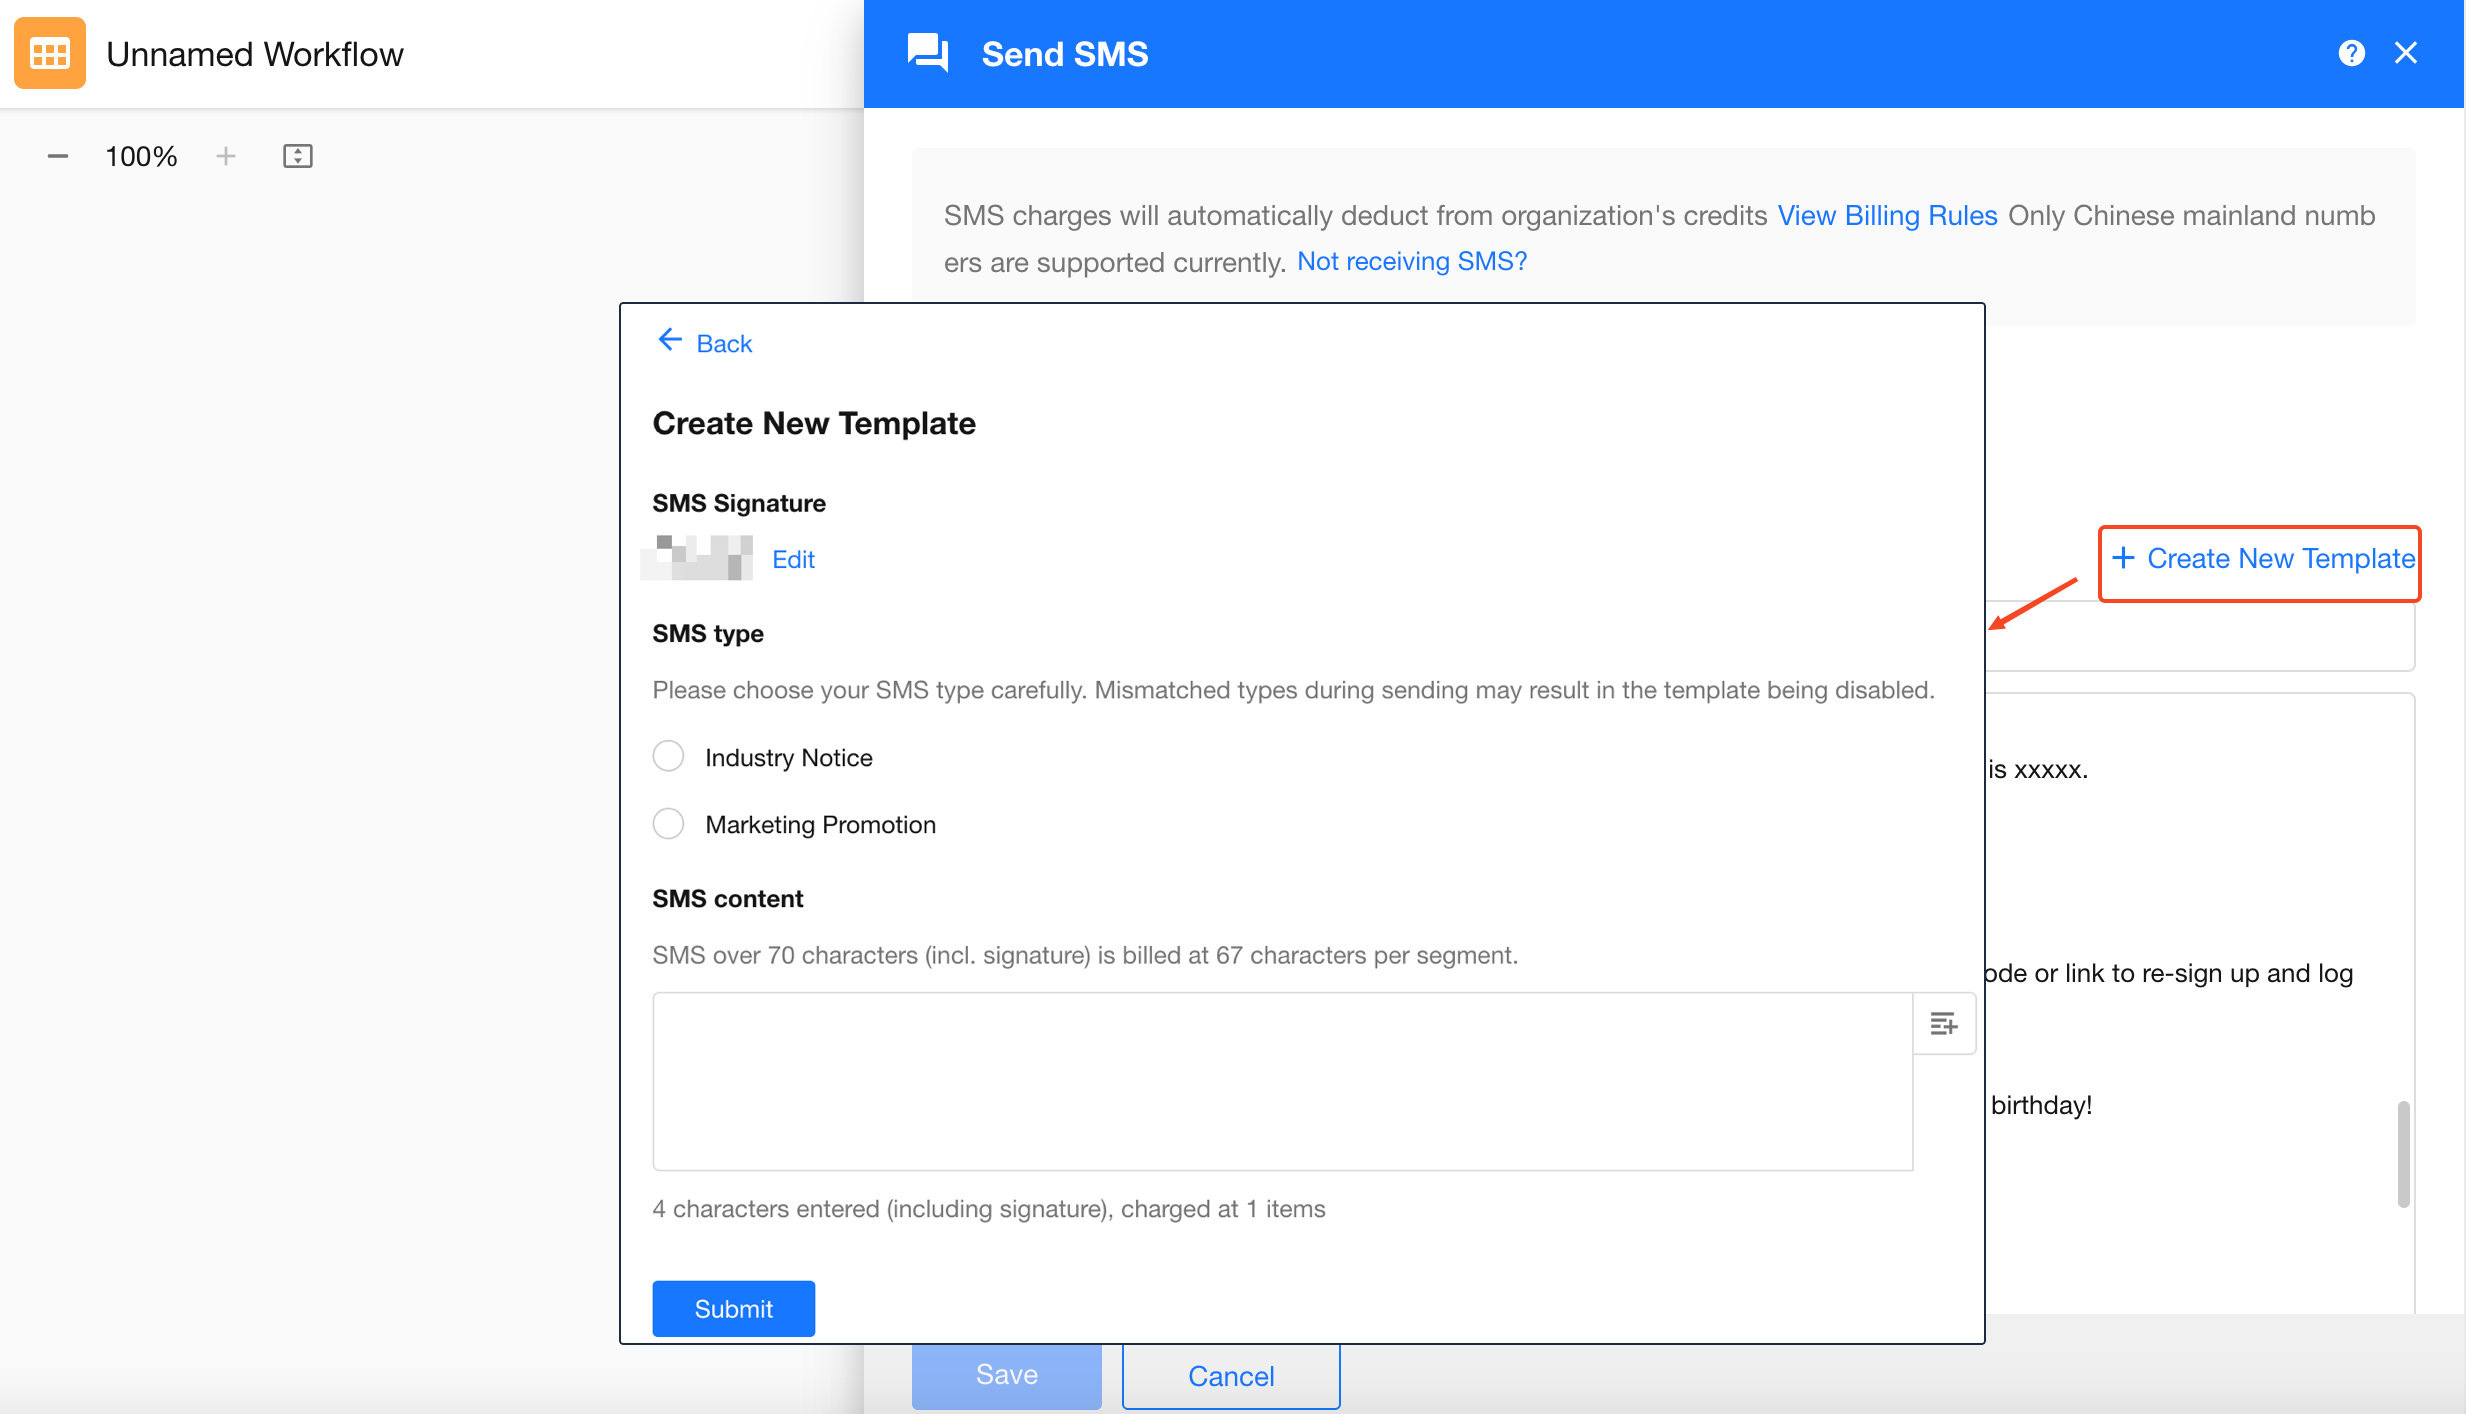
Task: Click the template list scrollbar
Action: coord(2403,1154)
